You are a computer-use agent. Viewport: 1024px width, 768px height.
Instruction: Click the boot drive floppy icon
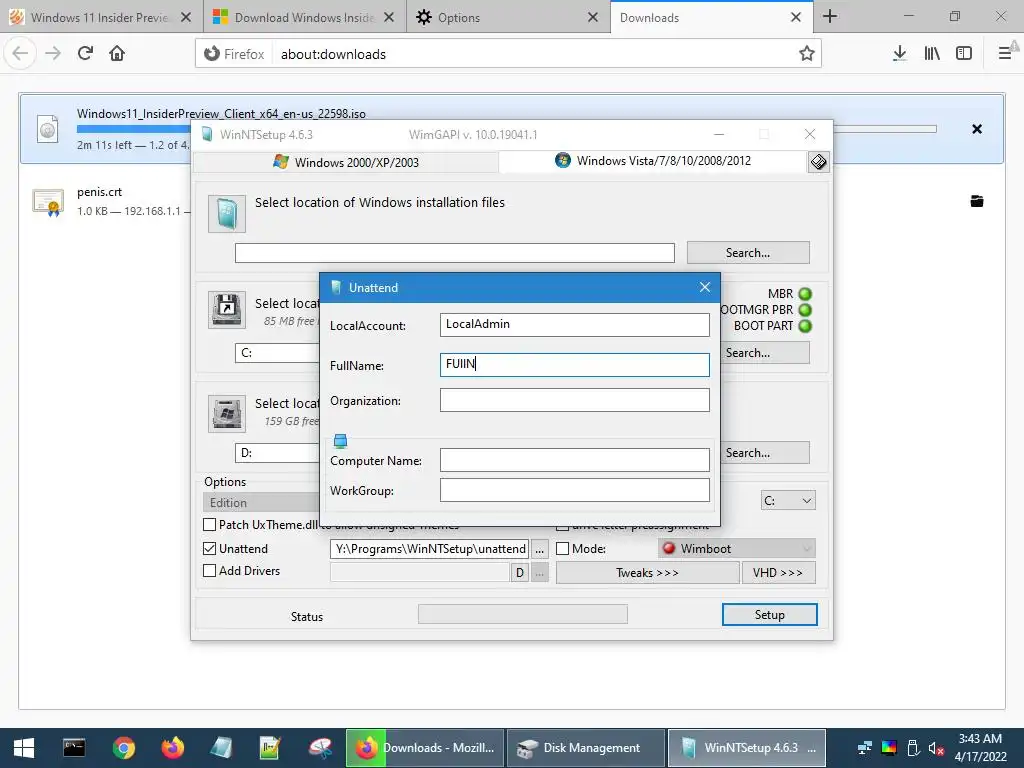tap(227, 310)
